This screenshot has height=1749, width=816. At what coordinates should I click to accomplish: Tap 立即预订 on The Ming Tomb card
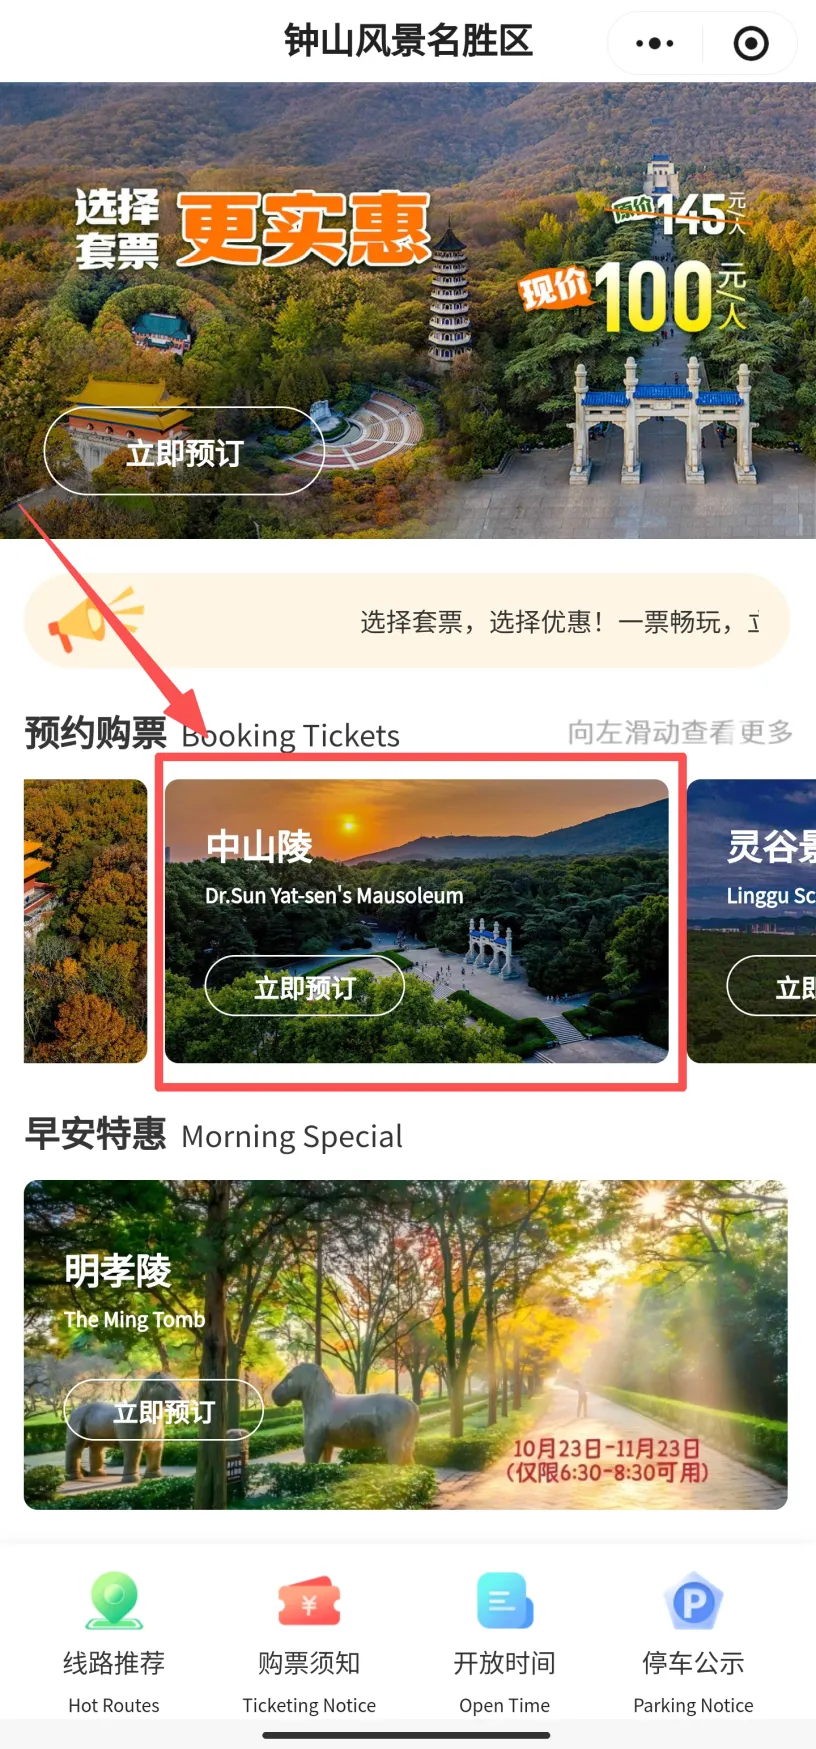[x=164, y=1411]
